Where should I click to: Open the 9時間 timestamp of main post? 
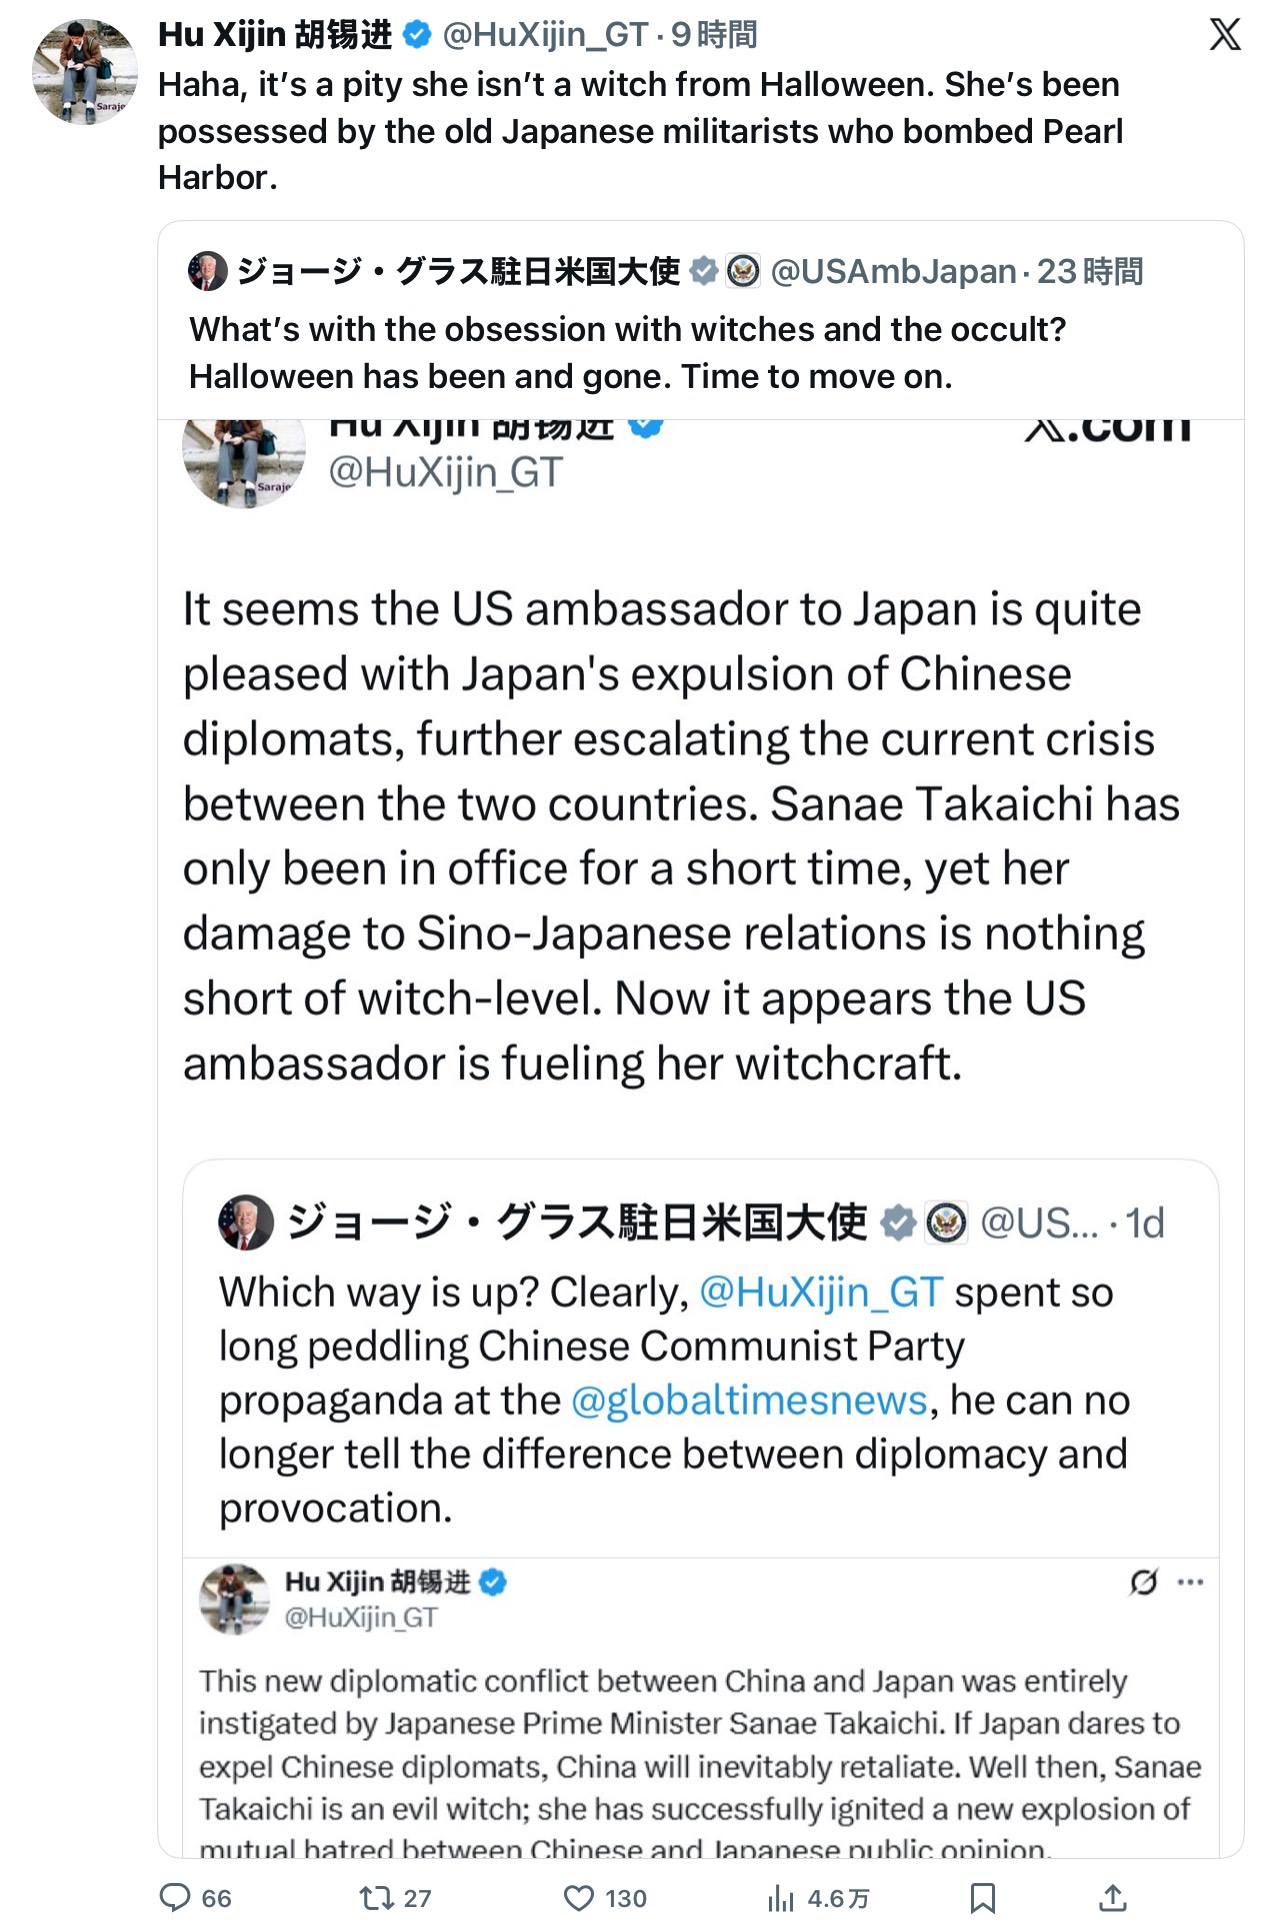click(714, 35)
